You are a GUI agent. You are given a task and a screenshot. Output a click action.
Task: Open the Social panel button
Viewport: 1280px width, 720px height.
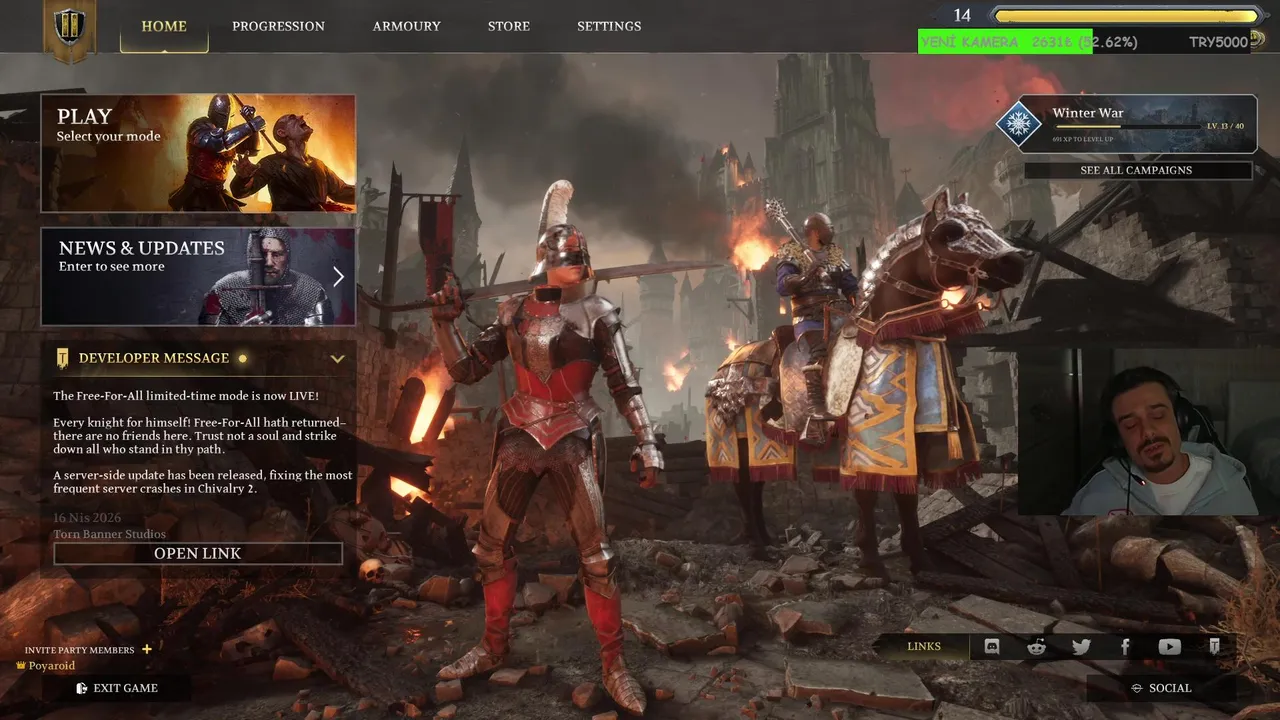1161,688
